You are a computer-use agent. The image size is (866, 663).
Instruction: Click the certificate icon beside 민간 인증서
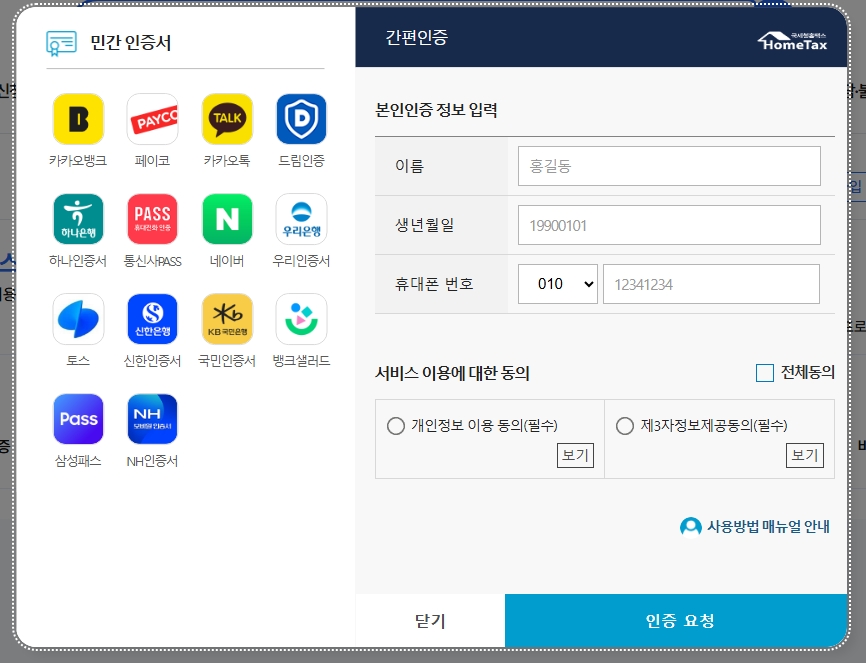click(x=61, y=43)
